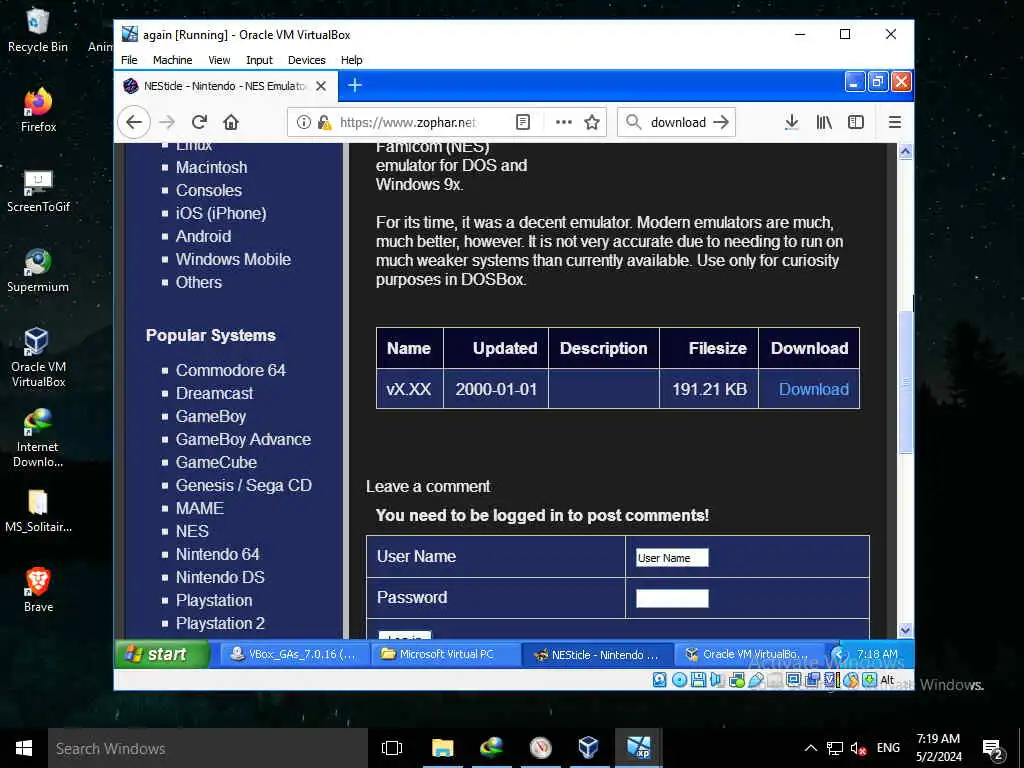The image size is (1024, 768).
Task: Reload the page in Firefox
Action: click(x=199, y=122)
